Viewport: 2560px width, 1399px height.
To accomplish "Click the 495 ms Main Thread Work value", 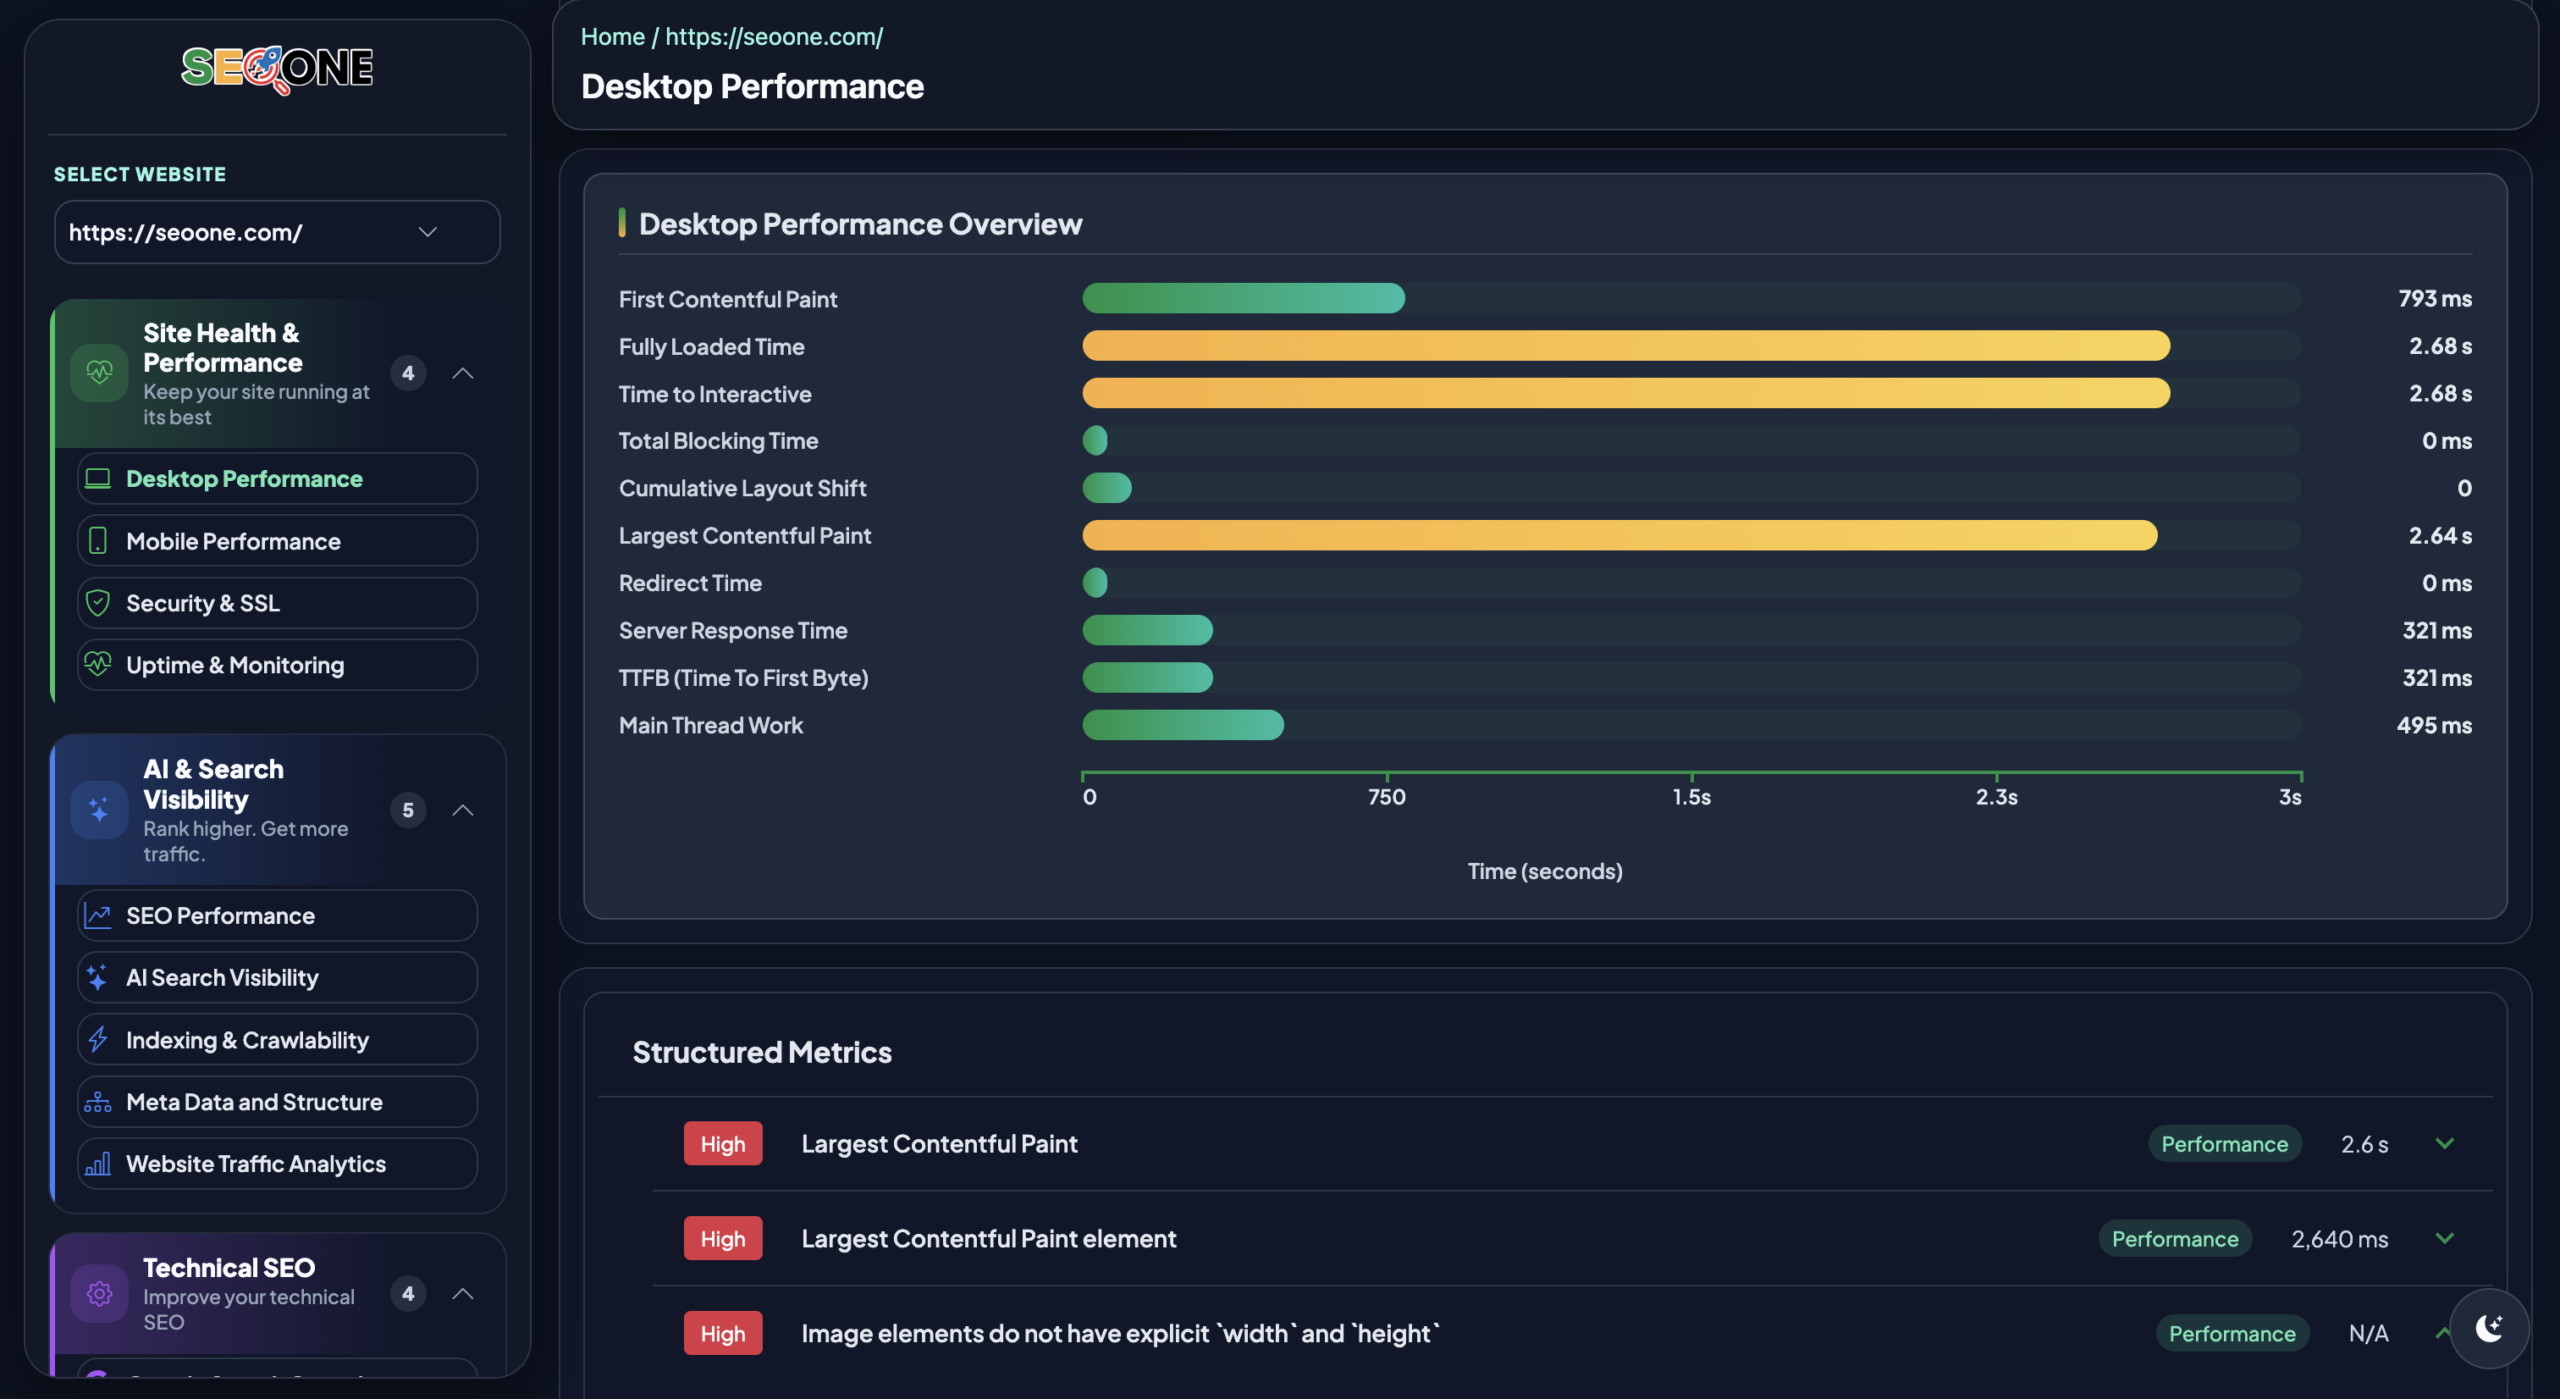I will (2434, 725).
